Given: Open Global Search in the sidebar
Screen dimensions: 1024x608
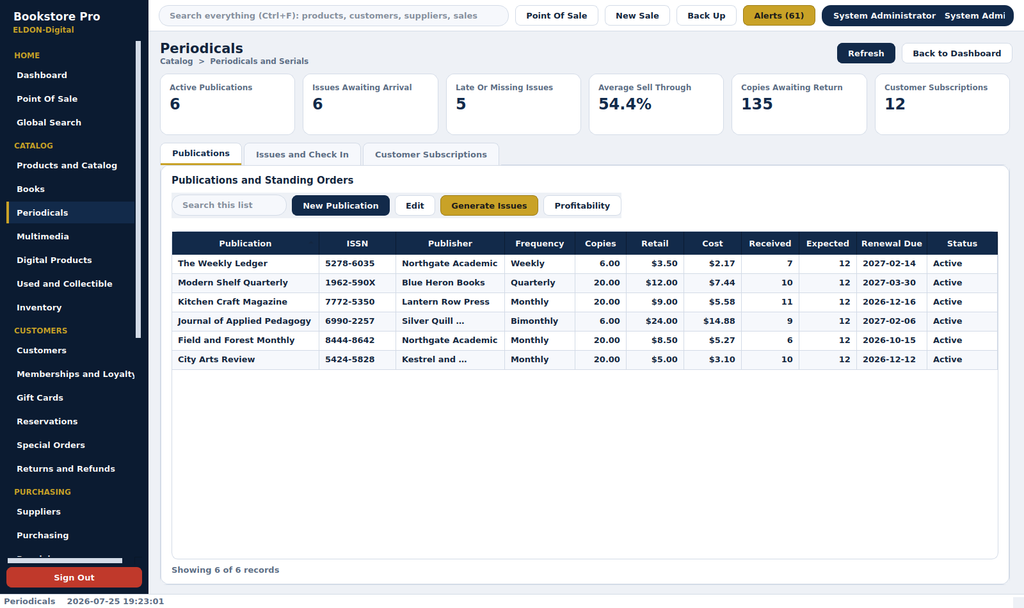Looking at the screenshot, I should point(71,122).
